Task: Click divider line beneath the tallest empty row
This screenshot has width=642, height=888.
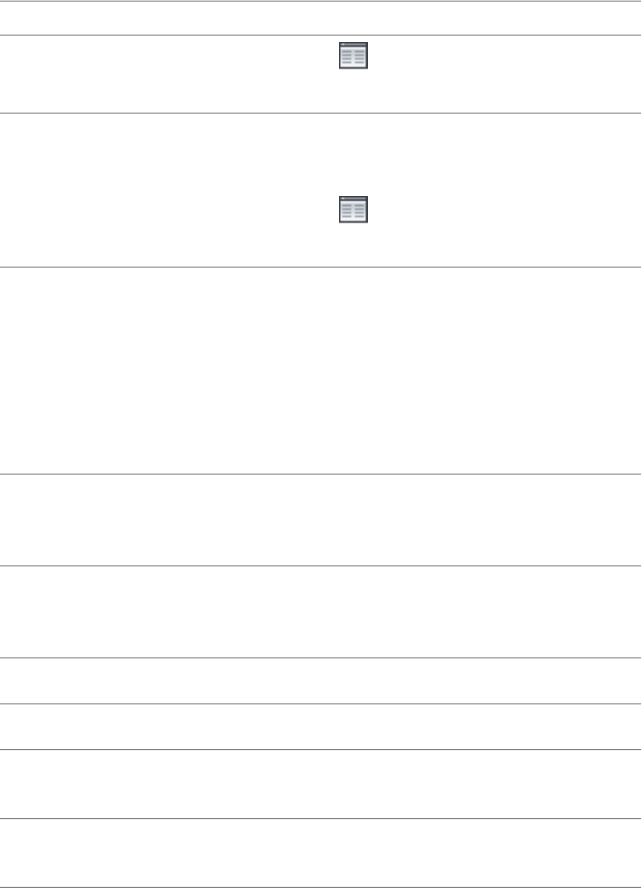Action: 320,474
